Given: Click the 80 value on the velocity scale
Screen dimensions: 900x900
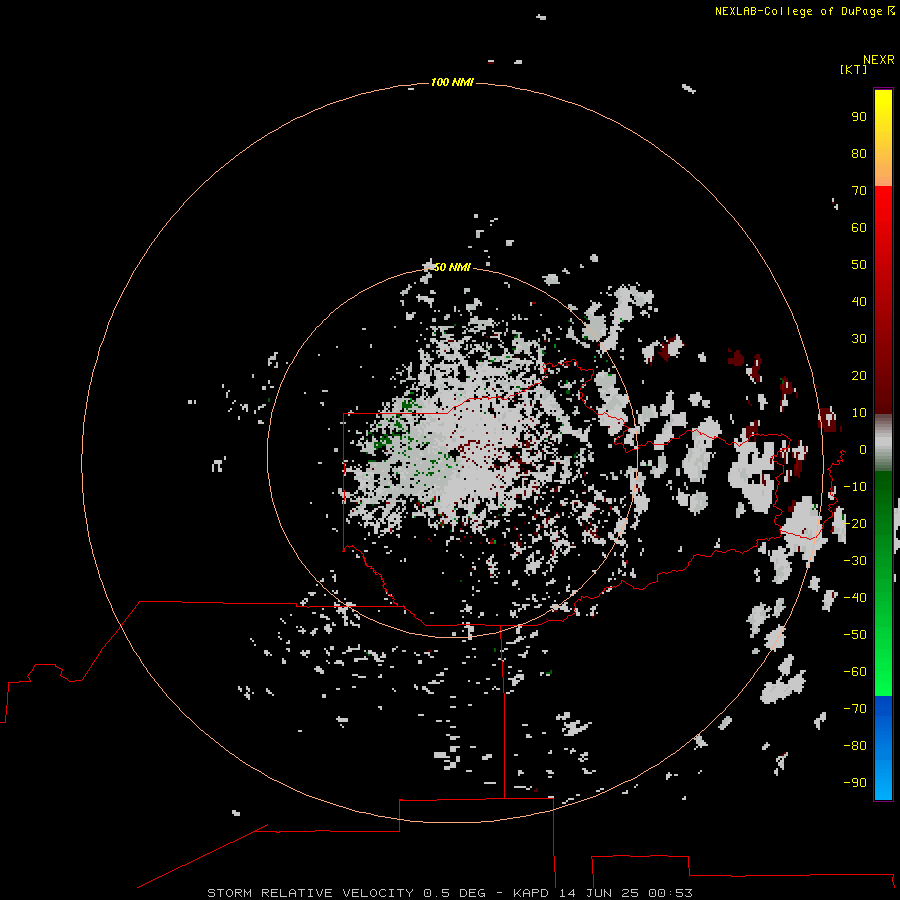Looking at the screenshot, I should 859,154.
